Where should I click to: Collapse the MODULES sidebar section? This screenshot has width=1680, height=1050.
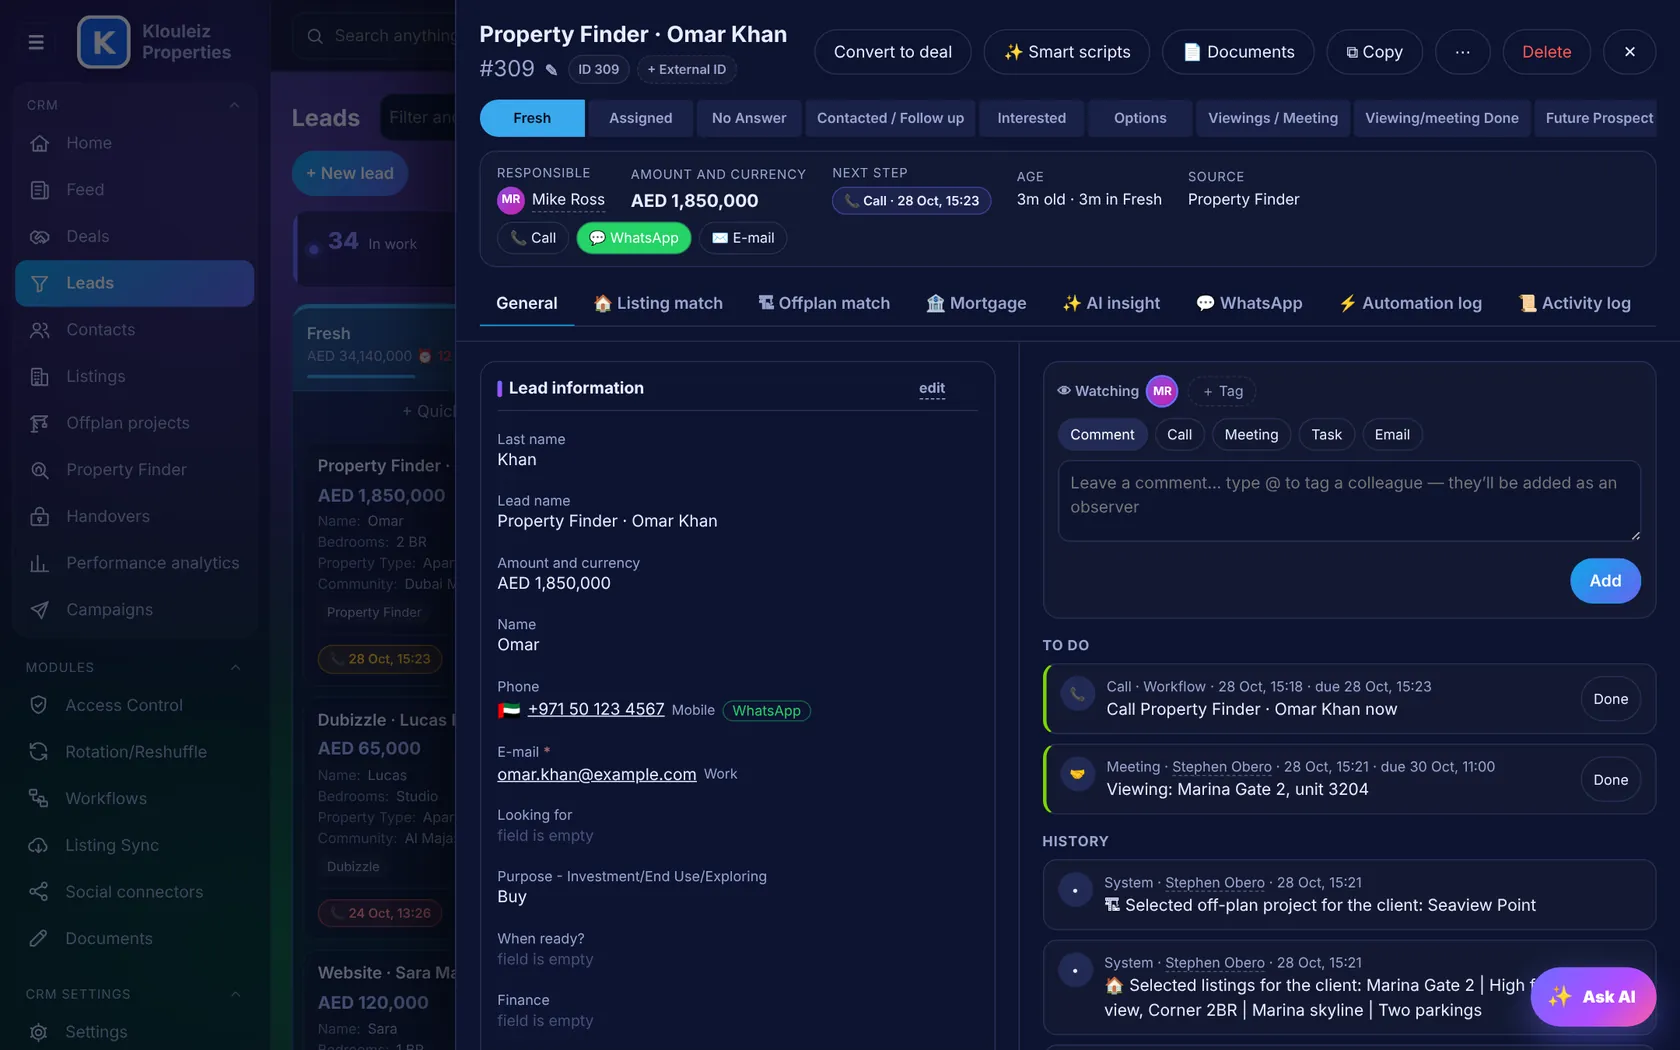point(235,668)
